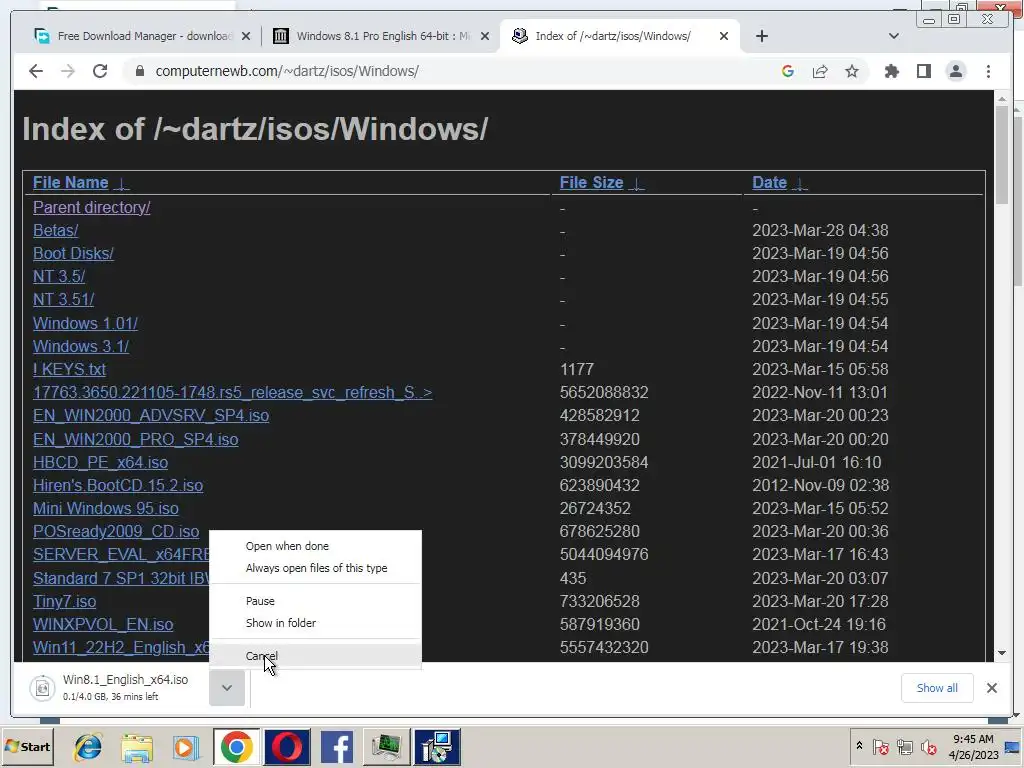Click the scrollbar down arrow
This screenshot has width=1024, height=768.
[x=1001, y=653]
